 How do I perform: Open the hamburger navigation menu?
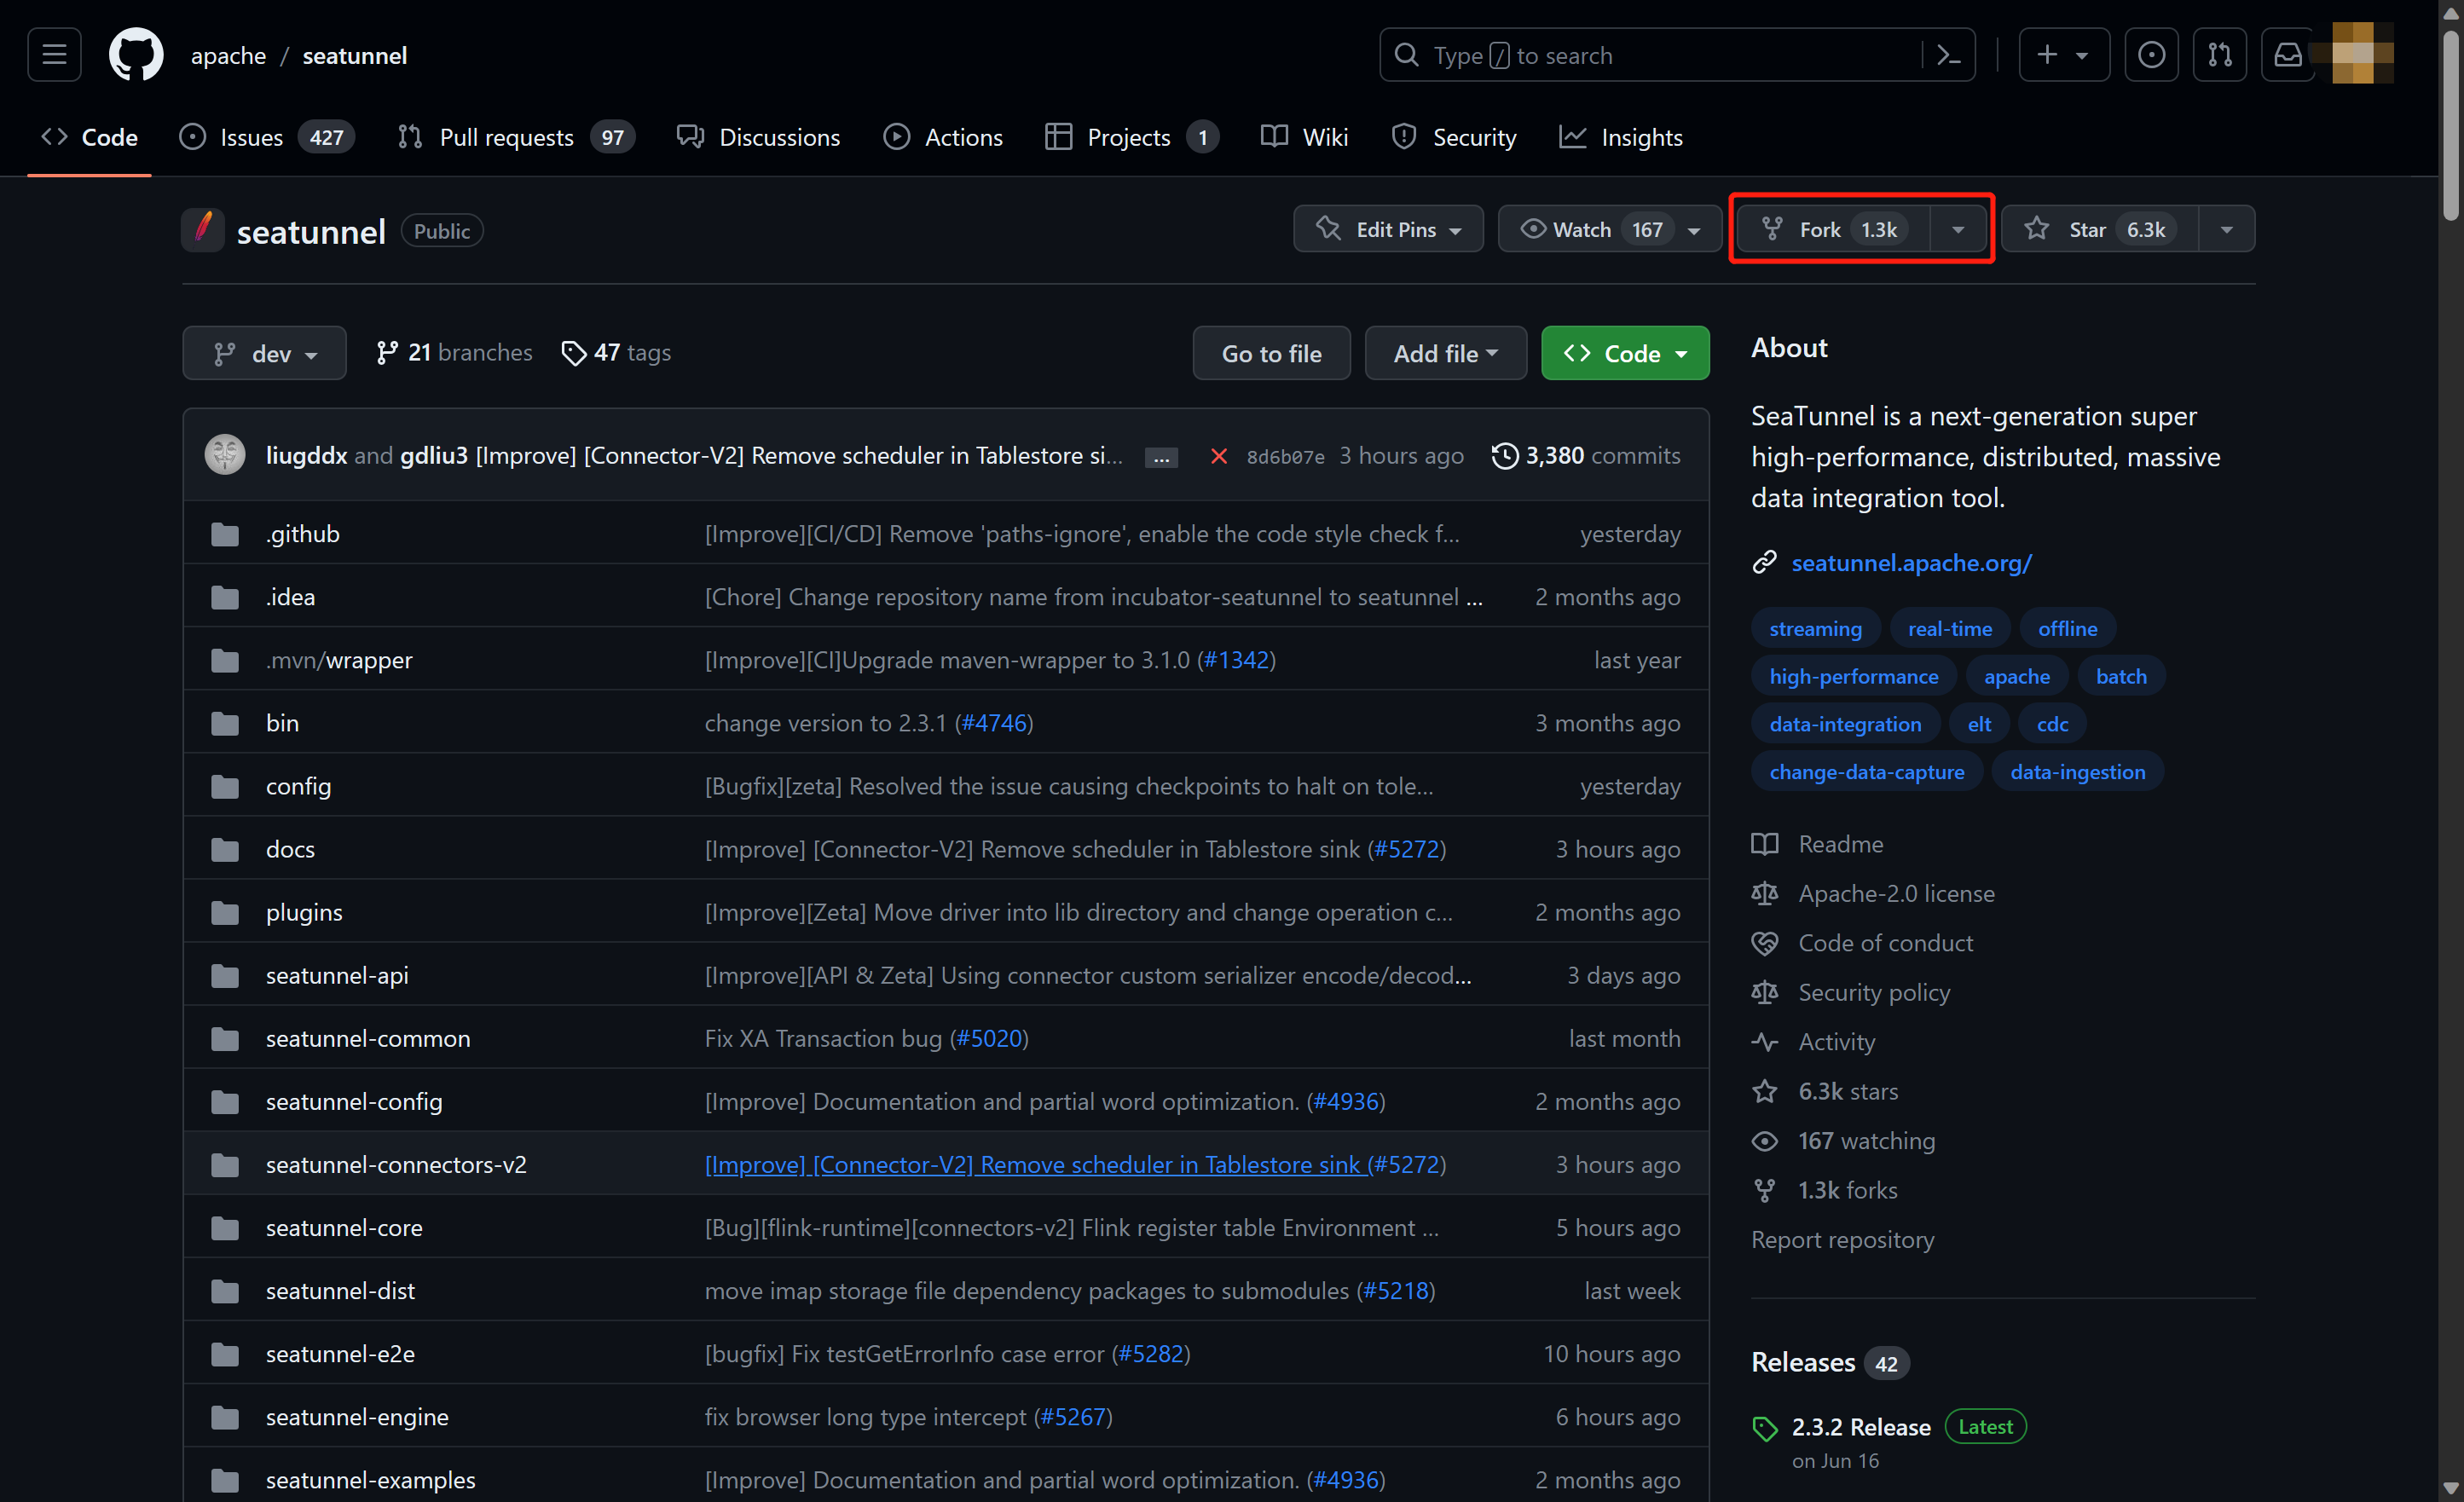(x=54, y=55)
